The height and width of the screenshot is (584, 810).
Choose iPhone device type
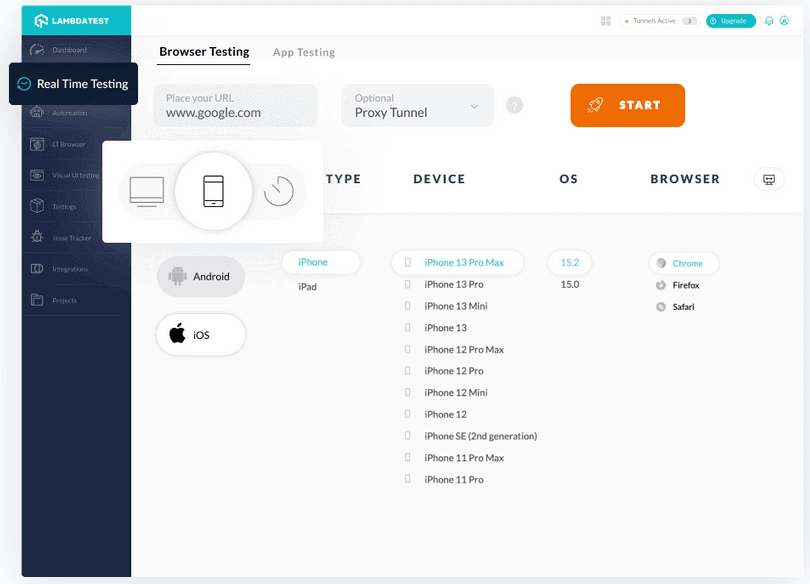click(x=321, y=262)
